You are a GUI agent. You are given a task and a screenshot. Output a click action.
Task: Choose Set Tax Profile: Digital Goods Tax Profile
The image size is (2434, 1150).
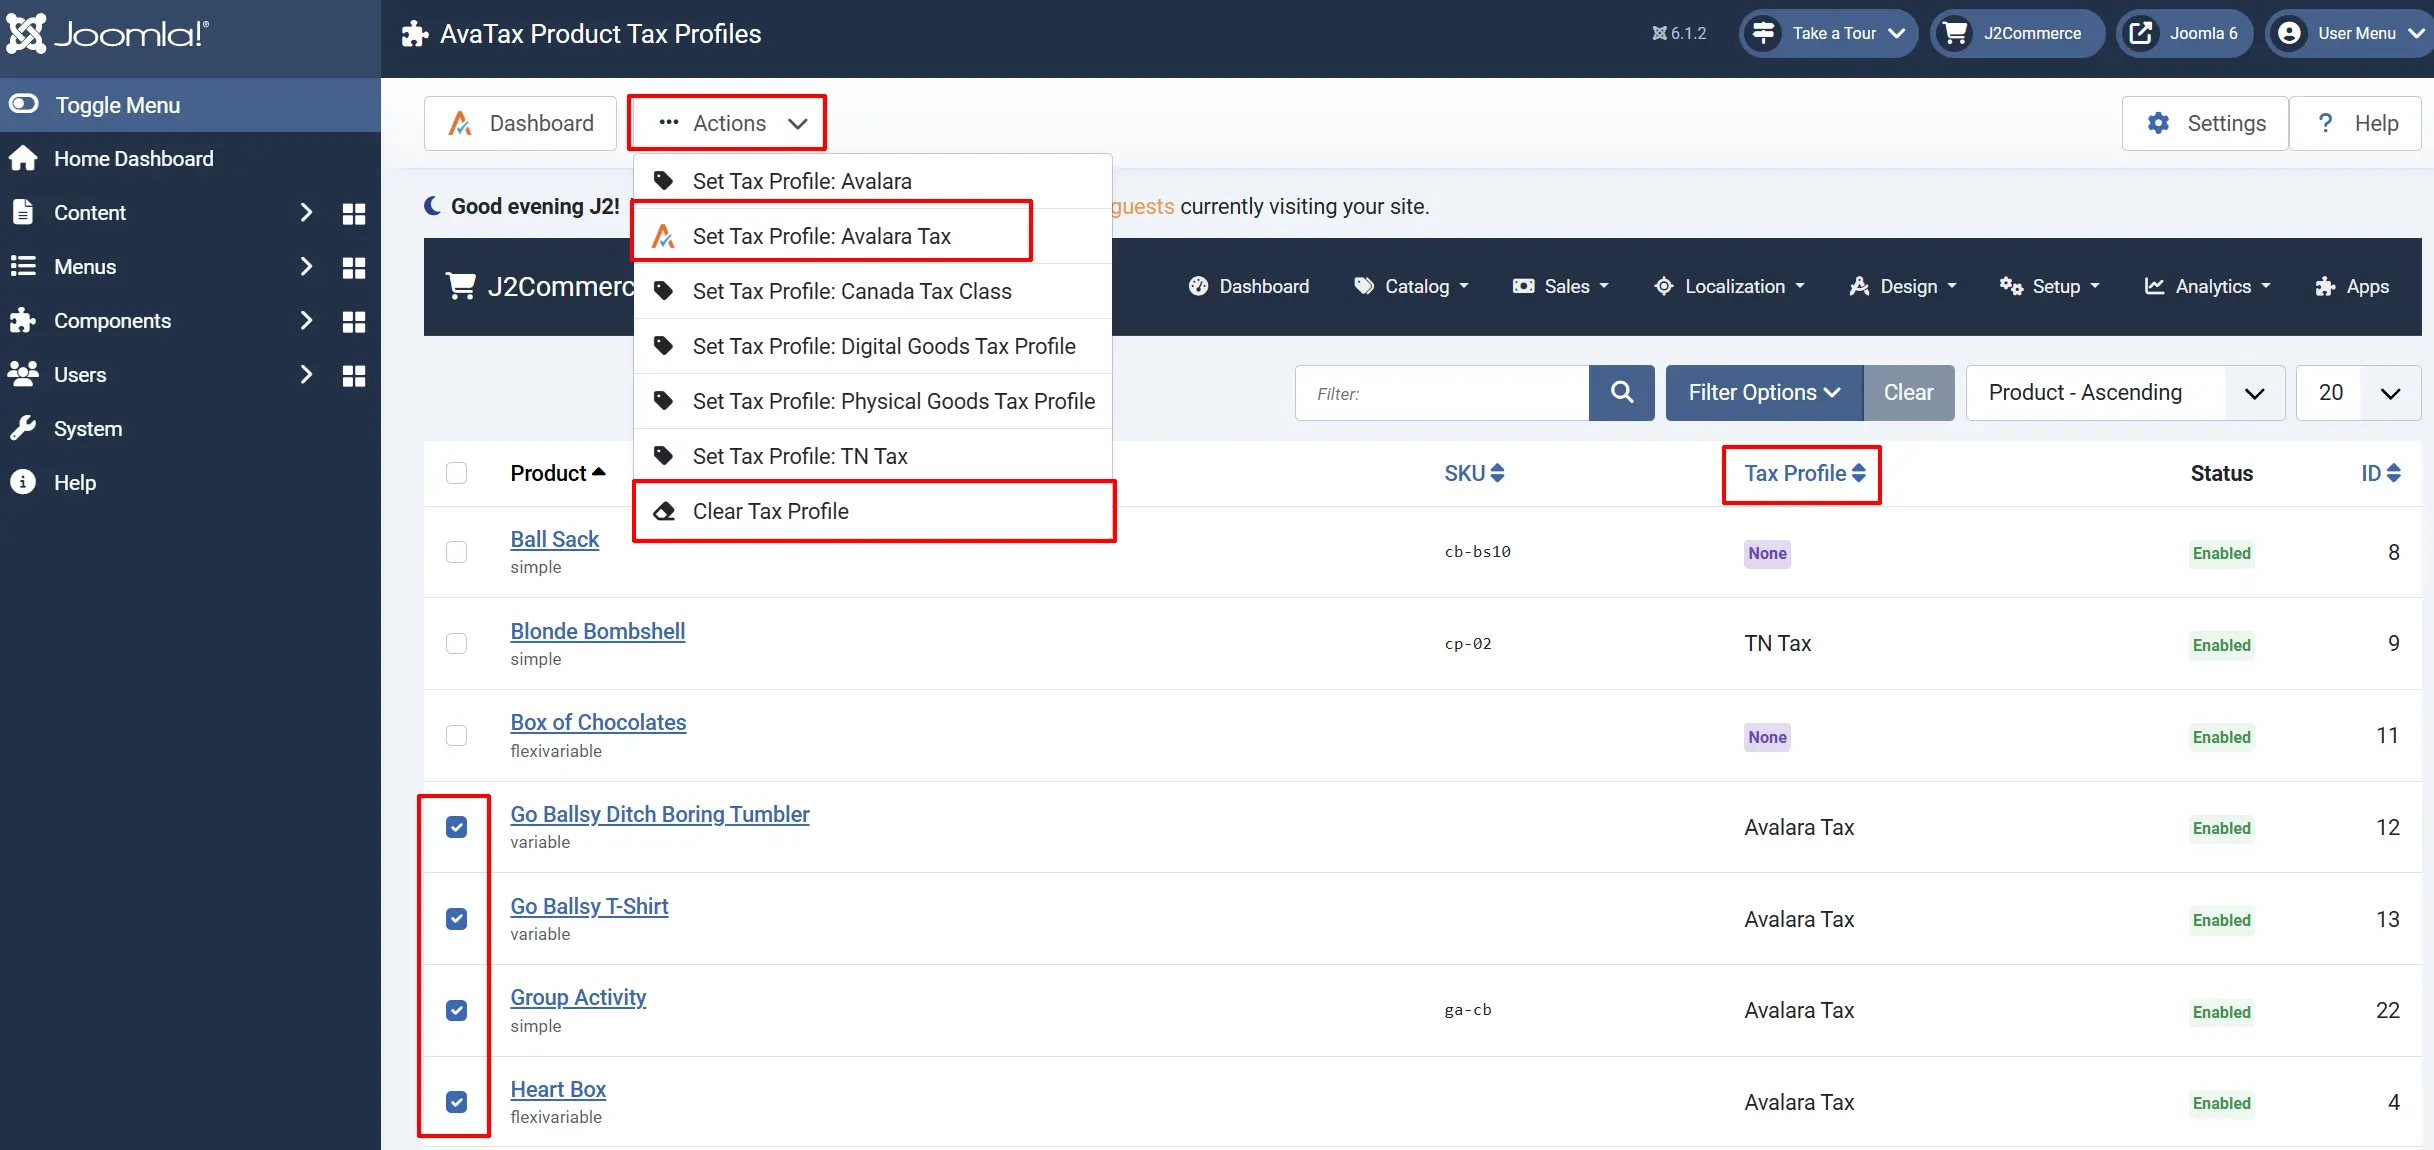click(x=873, y=346)
